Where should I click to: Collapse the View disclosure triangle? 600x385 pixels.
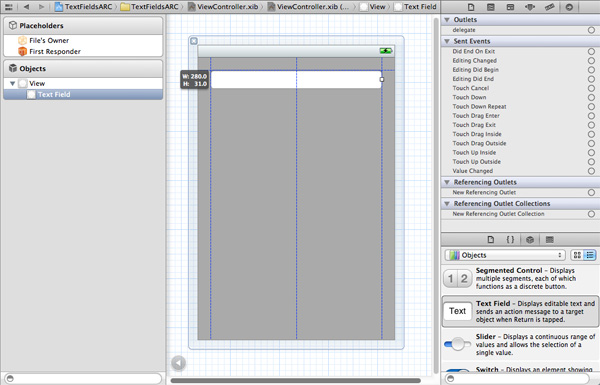tap(12, 83)
